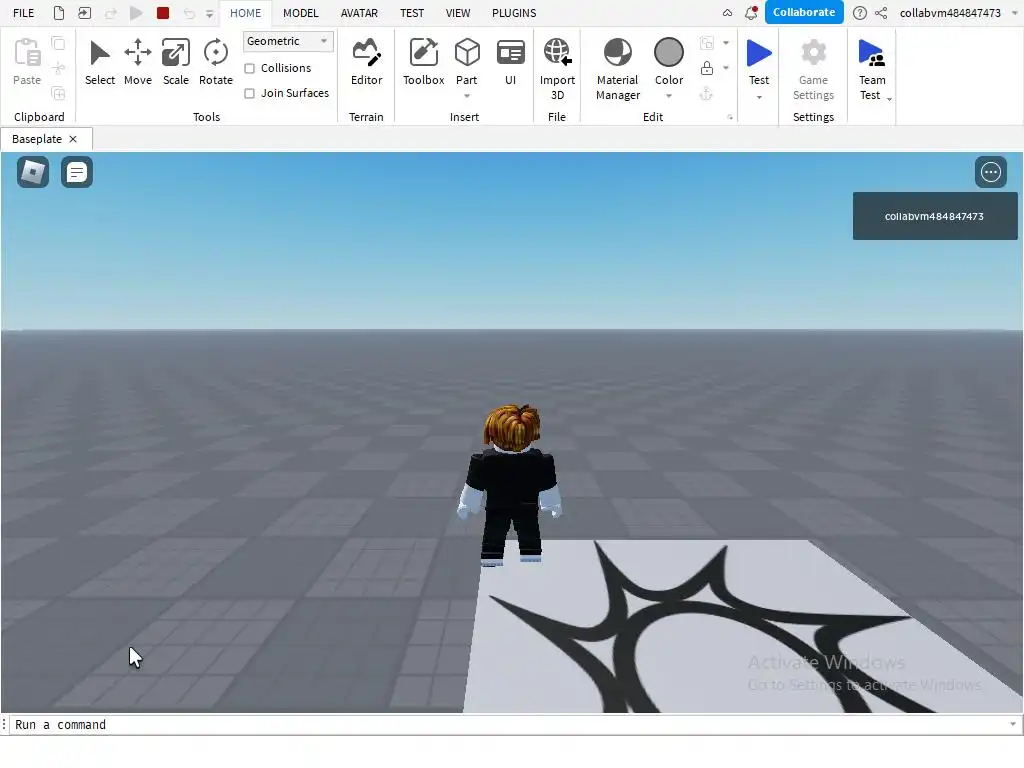The width and height of the screenshot is (1024, 768).
Task: Select the Baseplate document tab
Action: tap(37, 139)
